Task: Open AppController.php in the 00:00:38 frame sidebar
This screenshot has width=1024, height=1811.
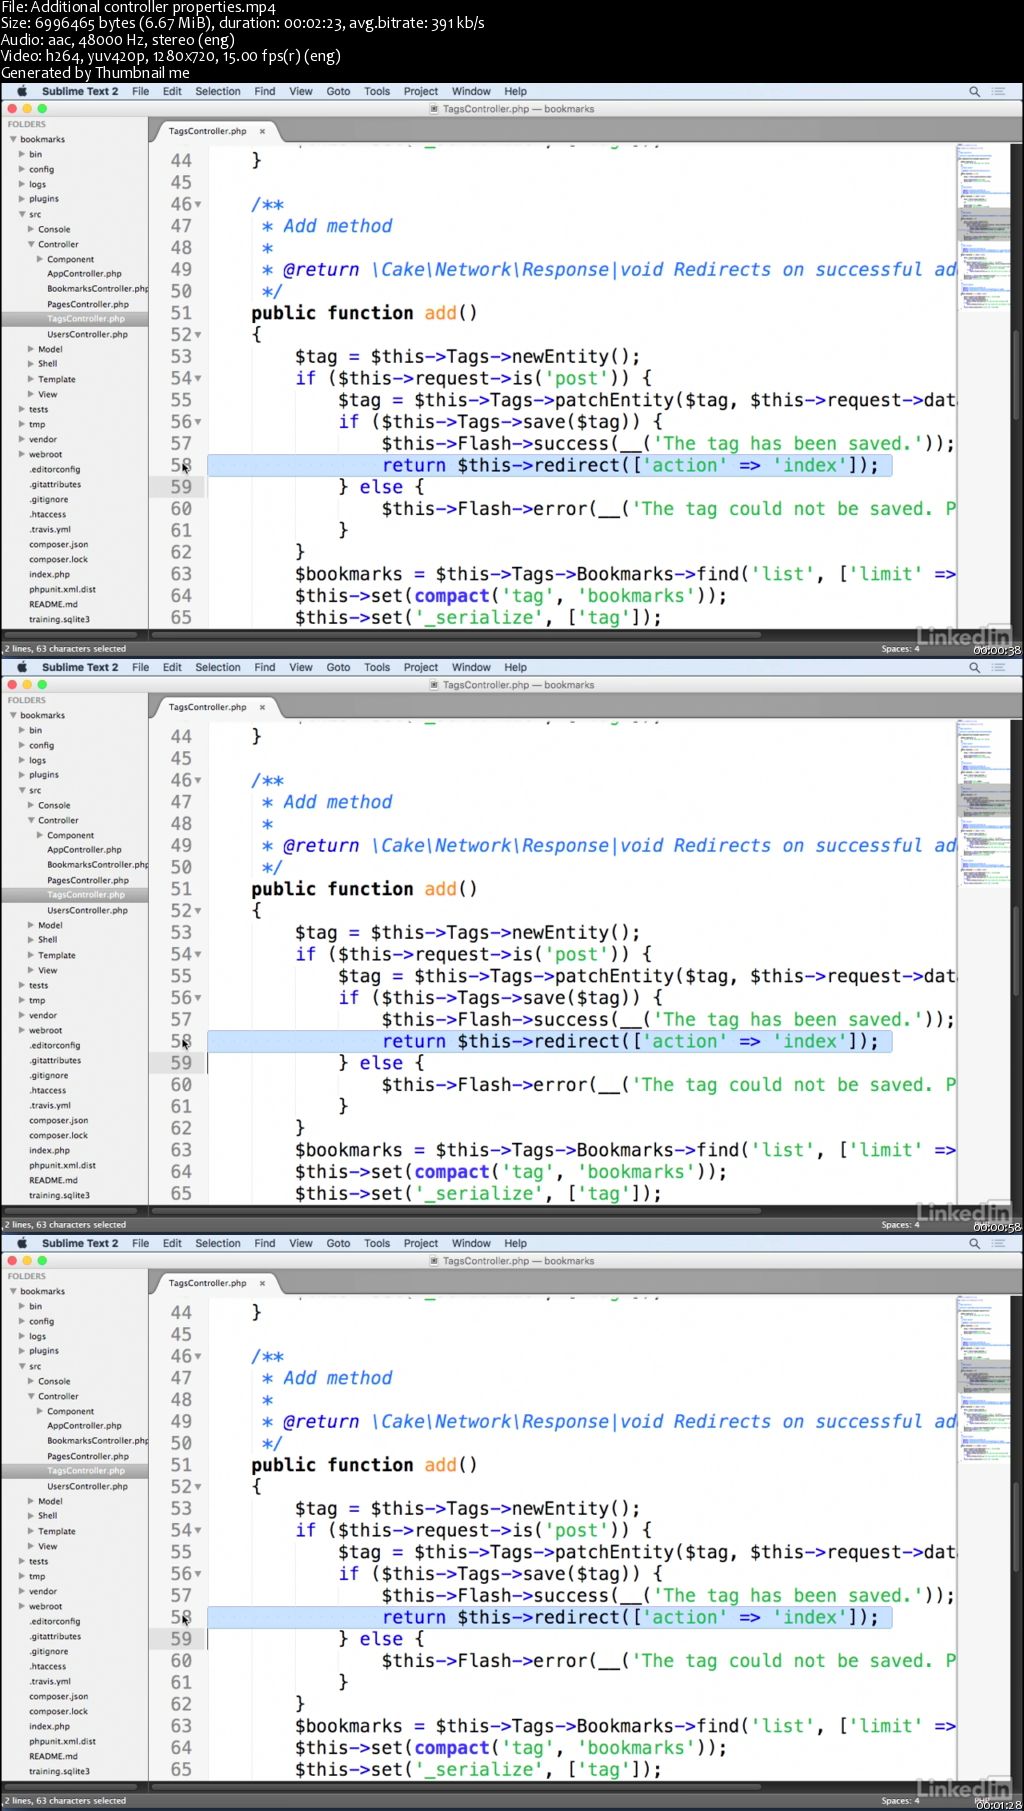Action: click(x=84, y=274)
